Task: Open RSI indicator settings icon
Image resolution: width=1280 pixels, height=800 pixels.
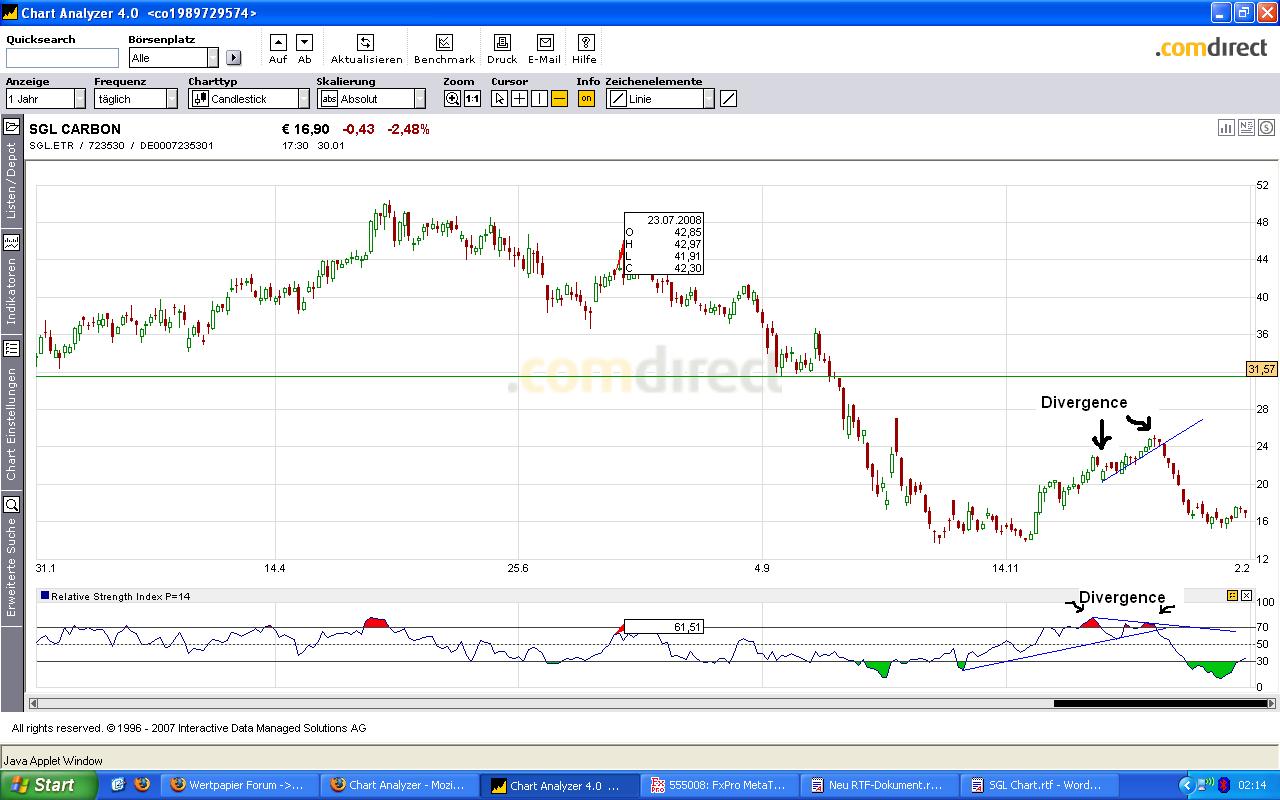Action: [1232, 596]
